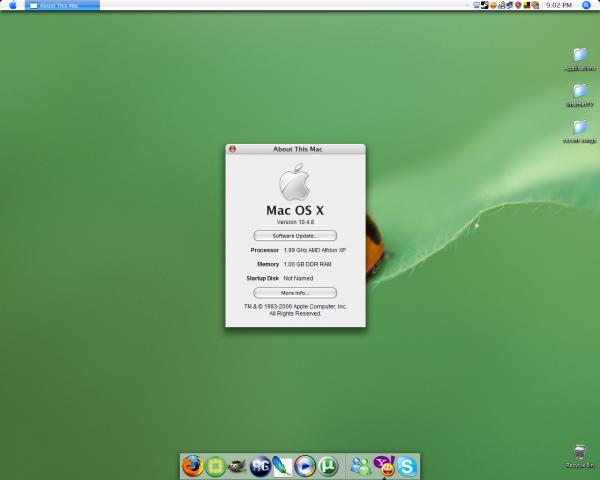
Task: Click the orange smiley tray icon
Action: pos(493,5)
